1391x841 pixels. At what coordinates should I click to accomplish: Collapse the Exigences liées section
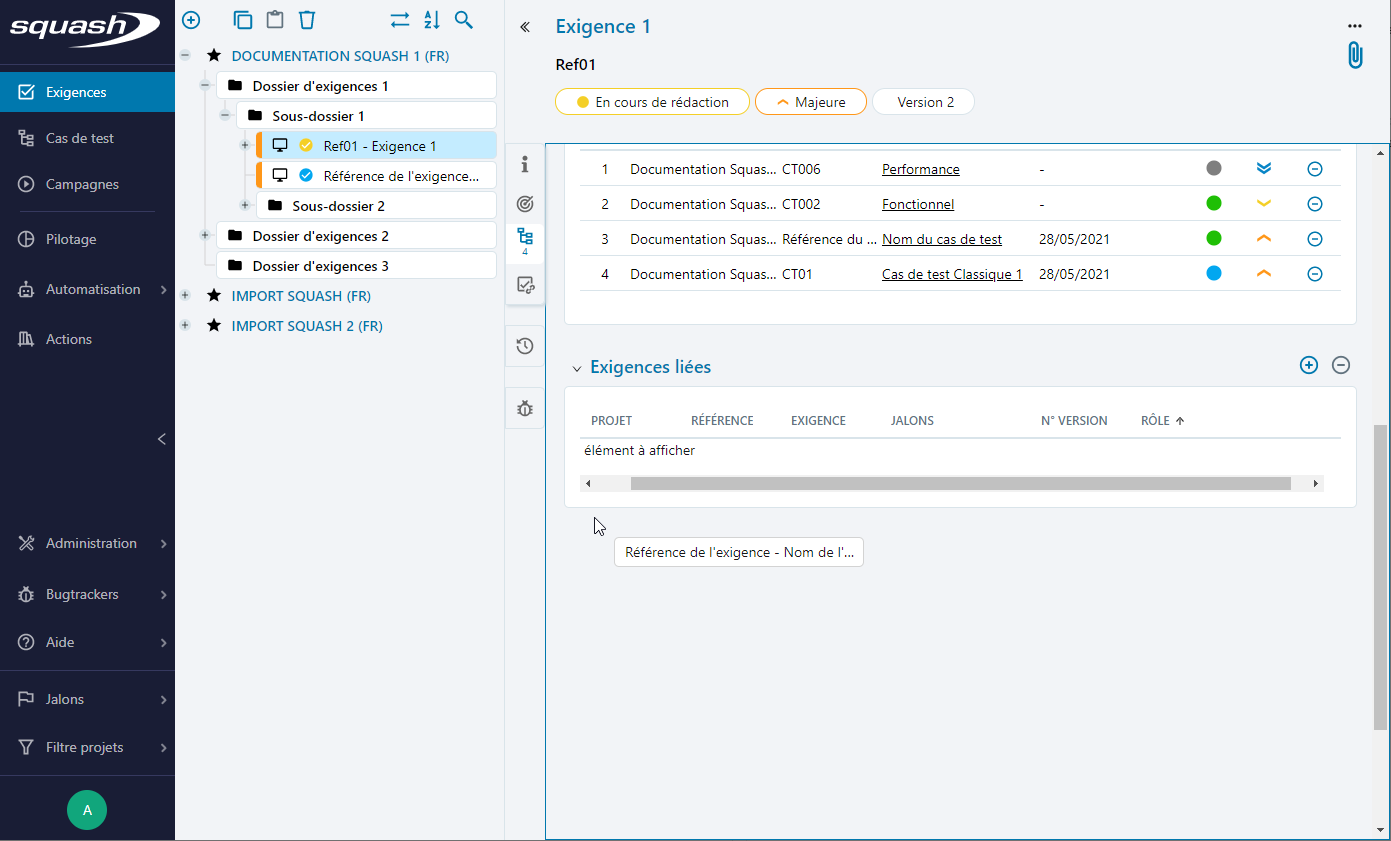(x=576, y=368)
